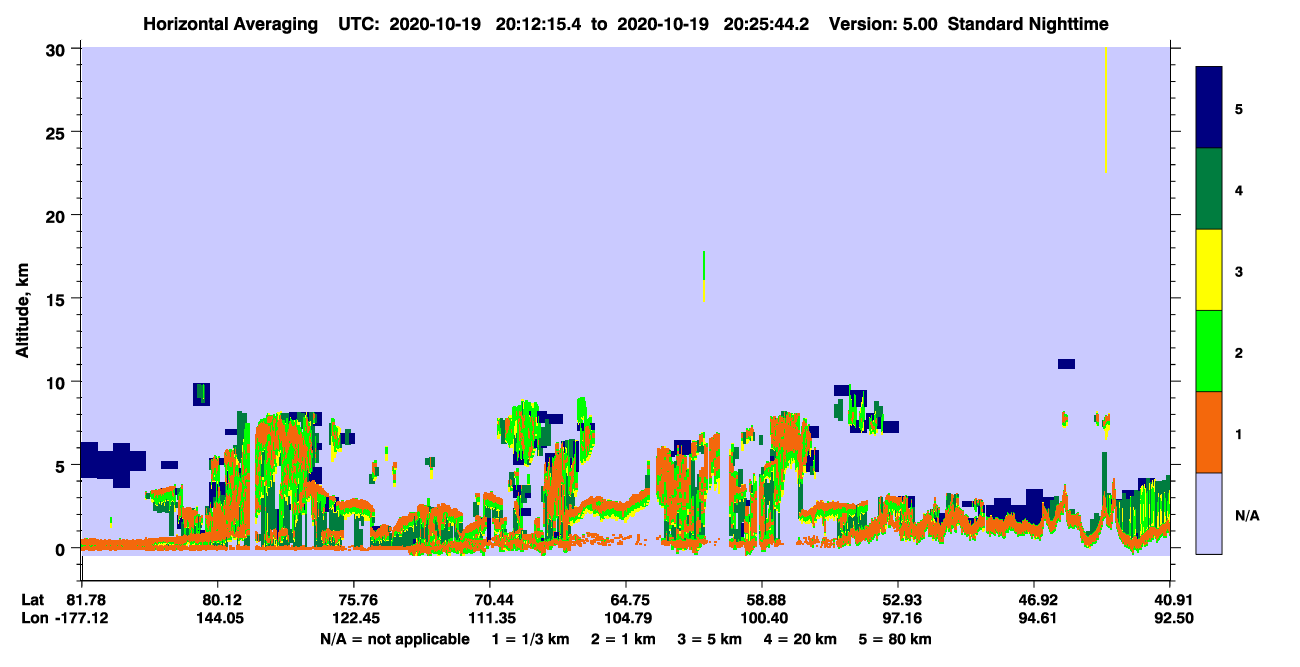1300x667 pixels.
Task: Click the dark blue level 5 color band
Action: click(x=1209, y=108)
